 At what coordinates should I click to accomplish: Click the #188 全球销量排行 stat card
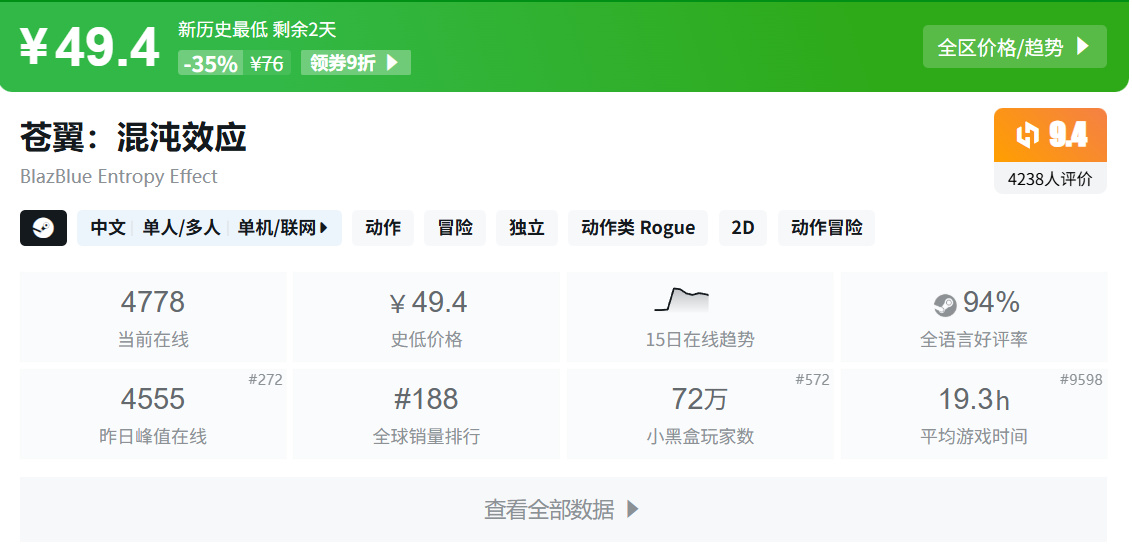427,414
